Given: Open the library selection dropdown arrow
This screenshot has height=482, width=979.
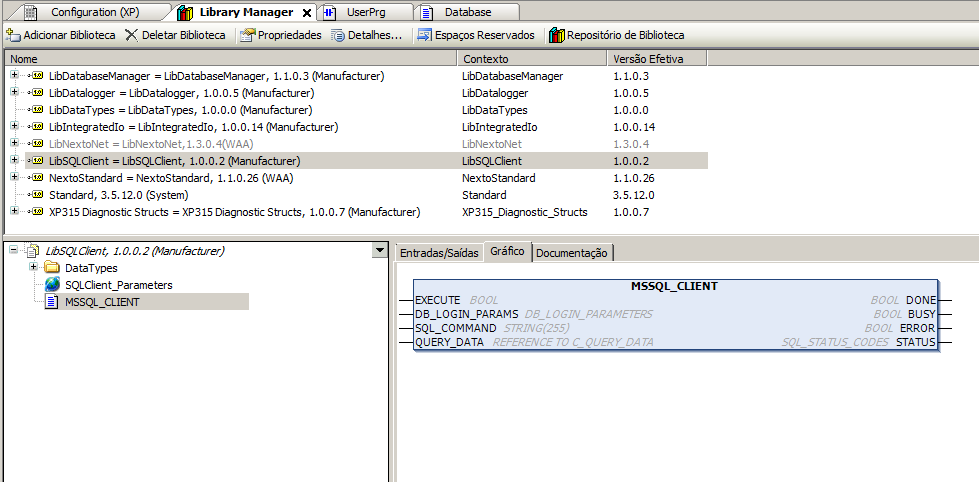Looking at the screenshot, I should (x=378, y=251).
